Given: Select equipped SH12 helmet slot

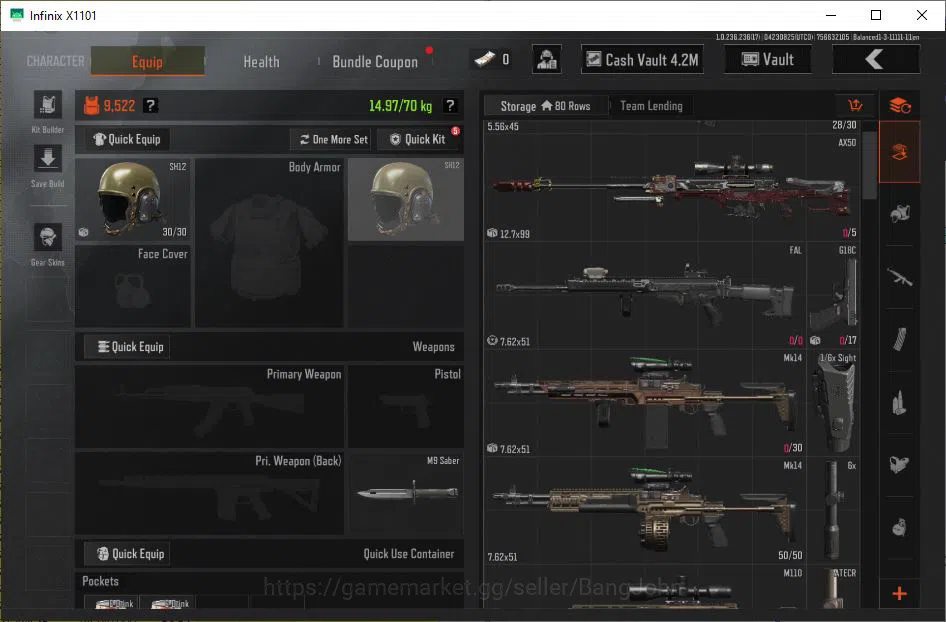Looking at the screenshot, I should click(133, 200).
